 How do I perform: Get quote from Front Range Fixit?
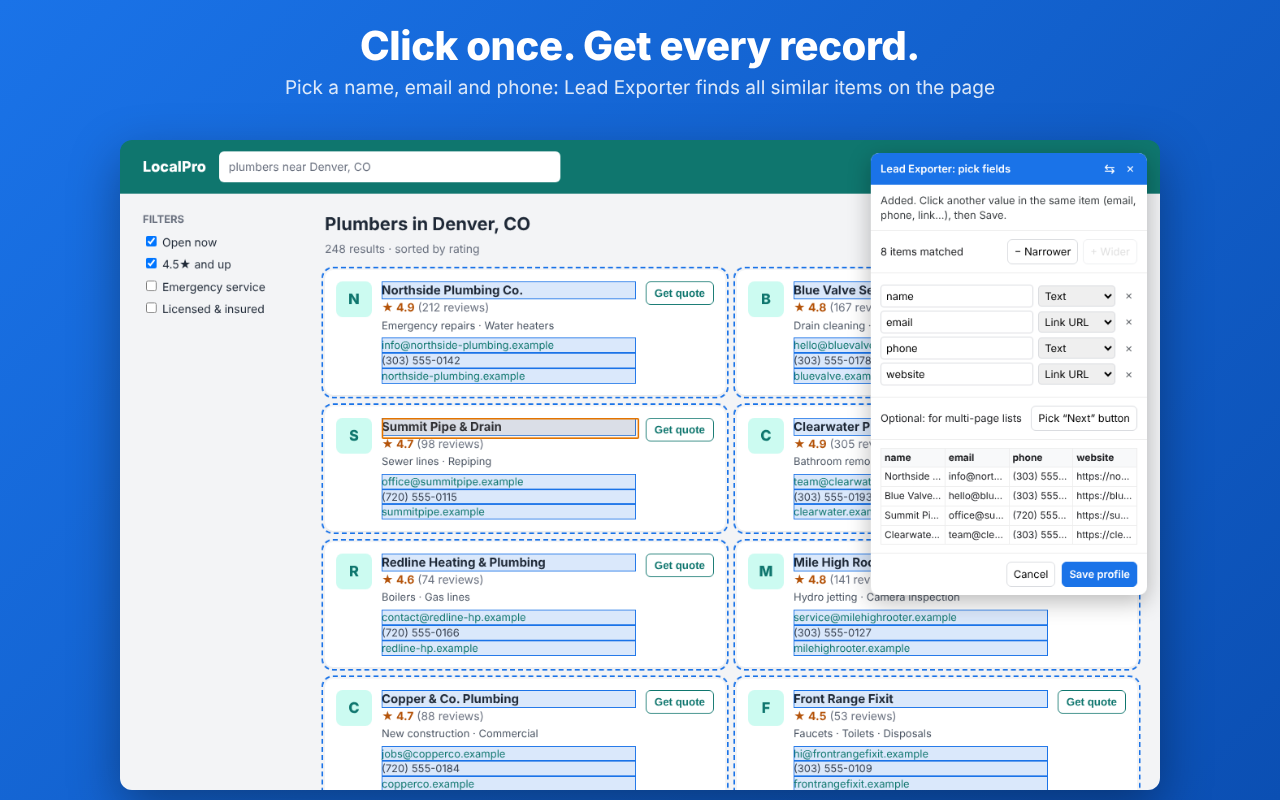tap(1091, 702)
